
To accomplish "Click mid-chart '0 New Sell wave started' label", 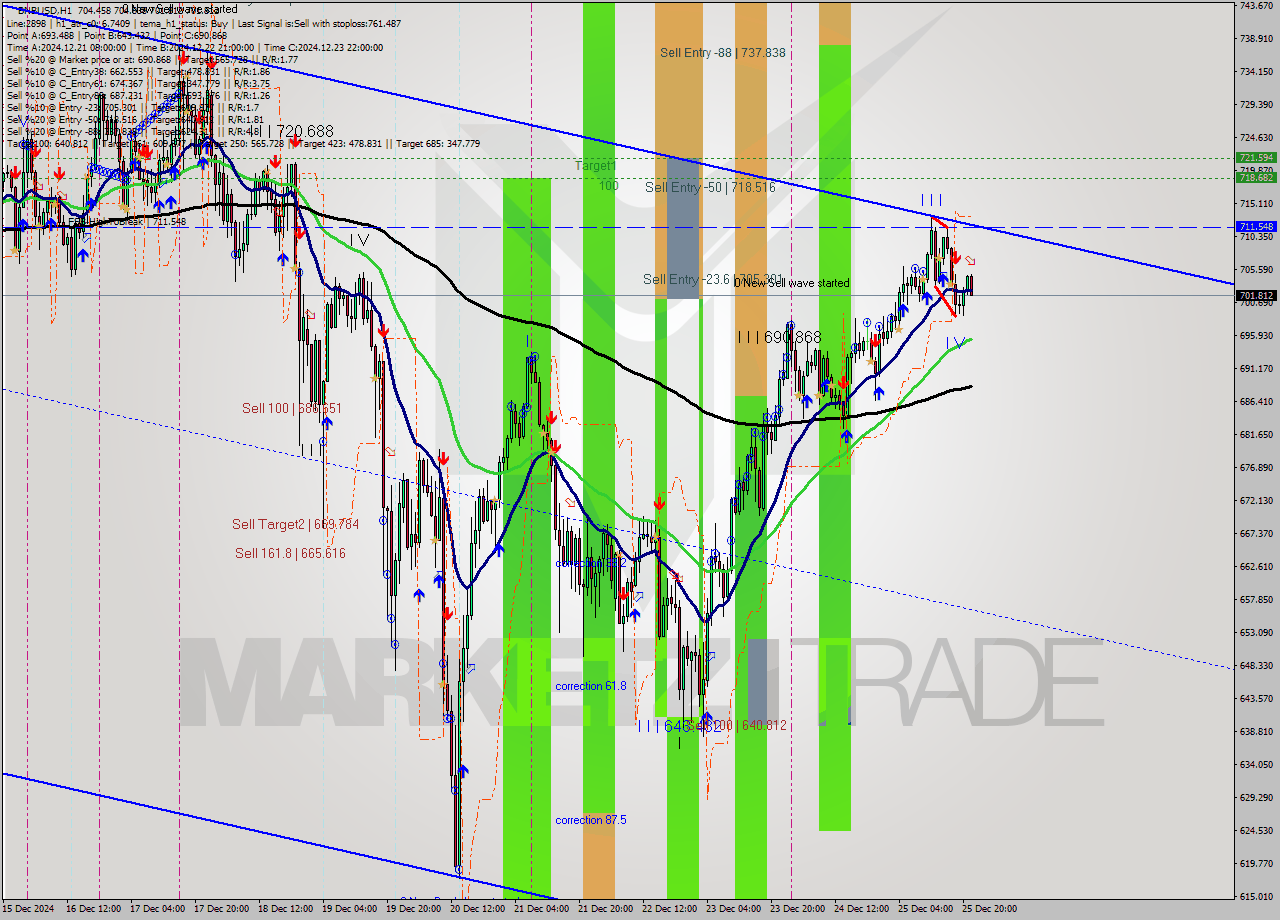I will tap(791, 283).
